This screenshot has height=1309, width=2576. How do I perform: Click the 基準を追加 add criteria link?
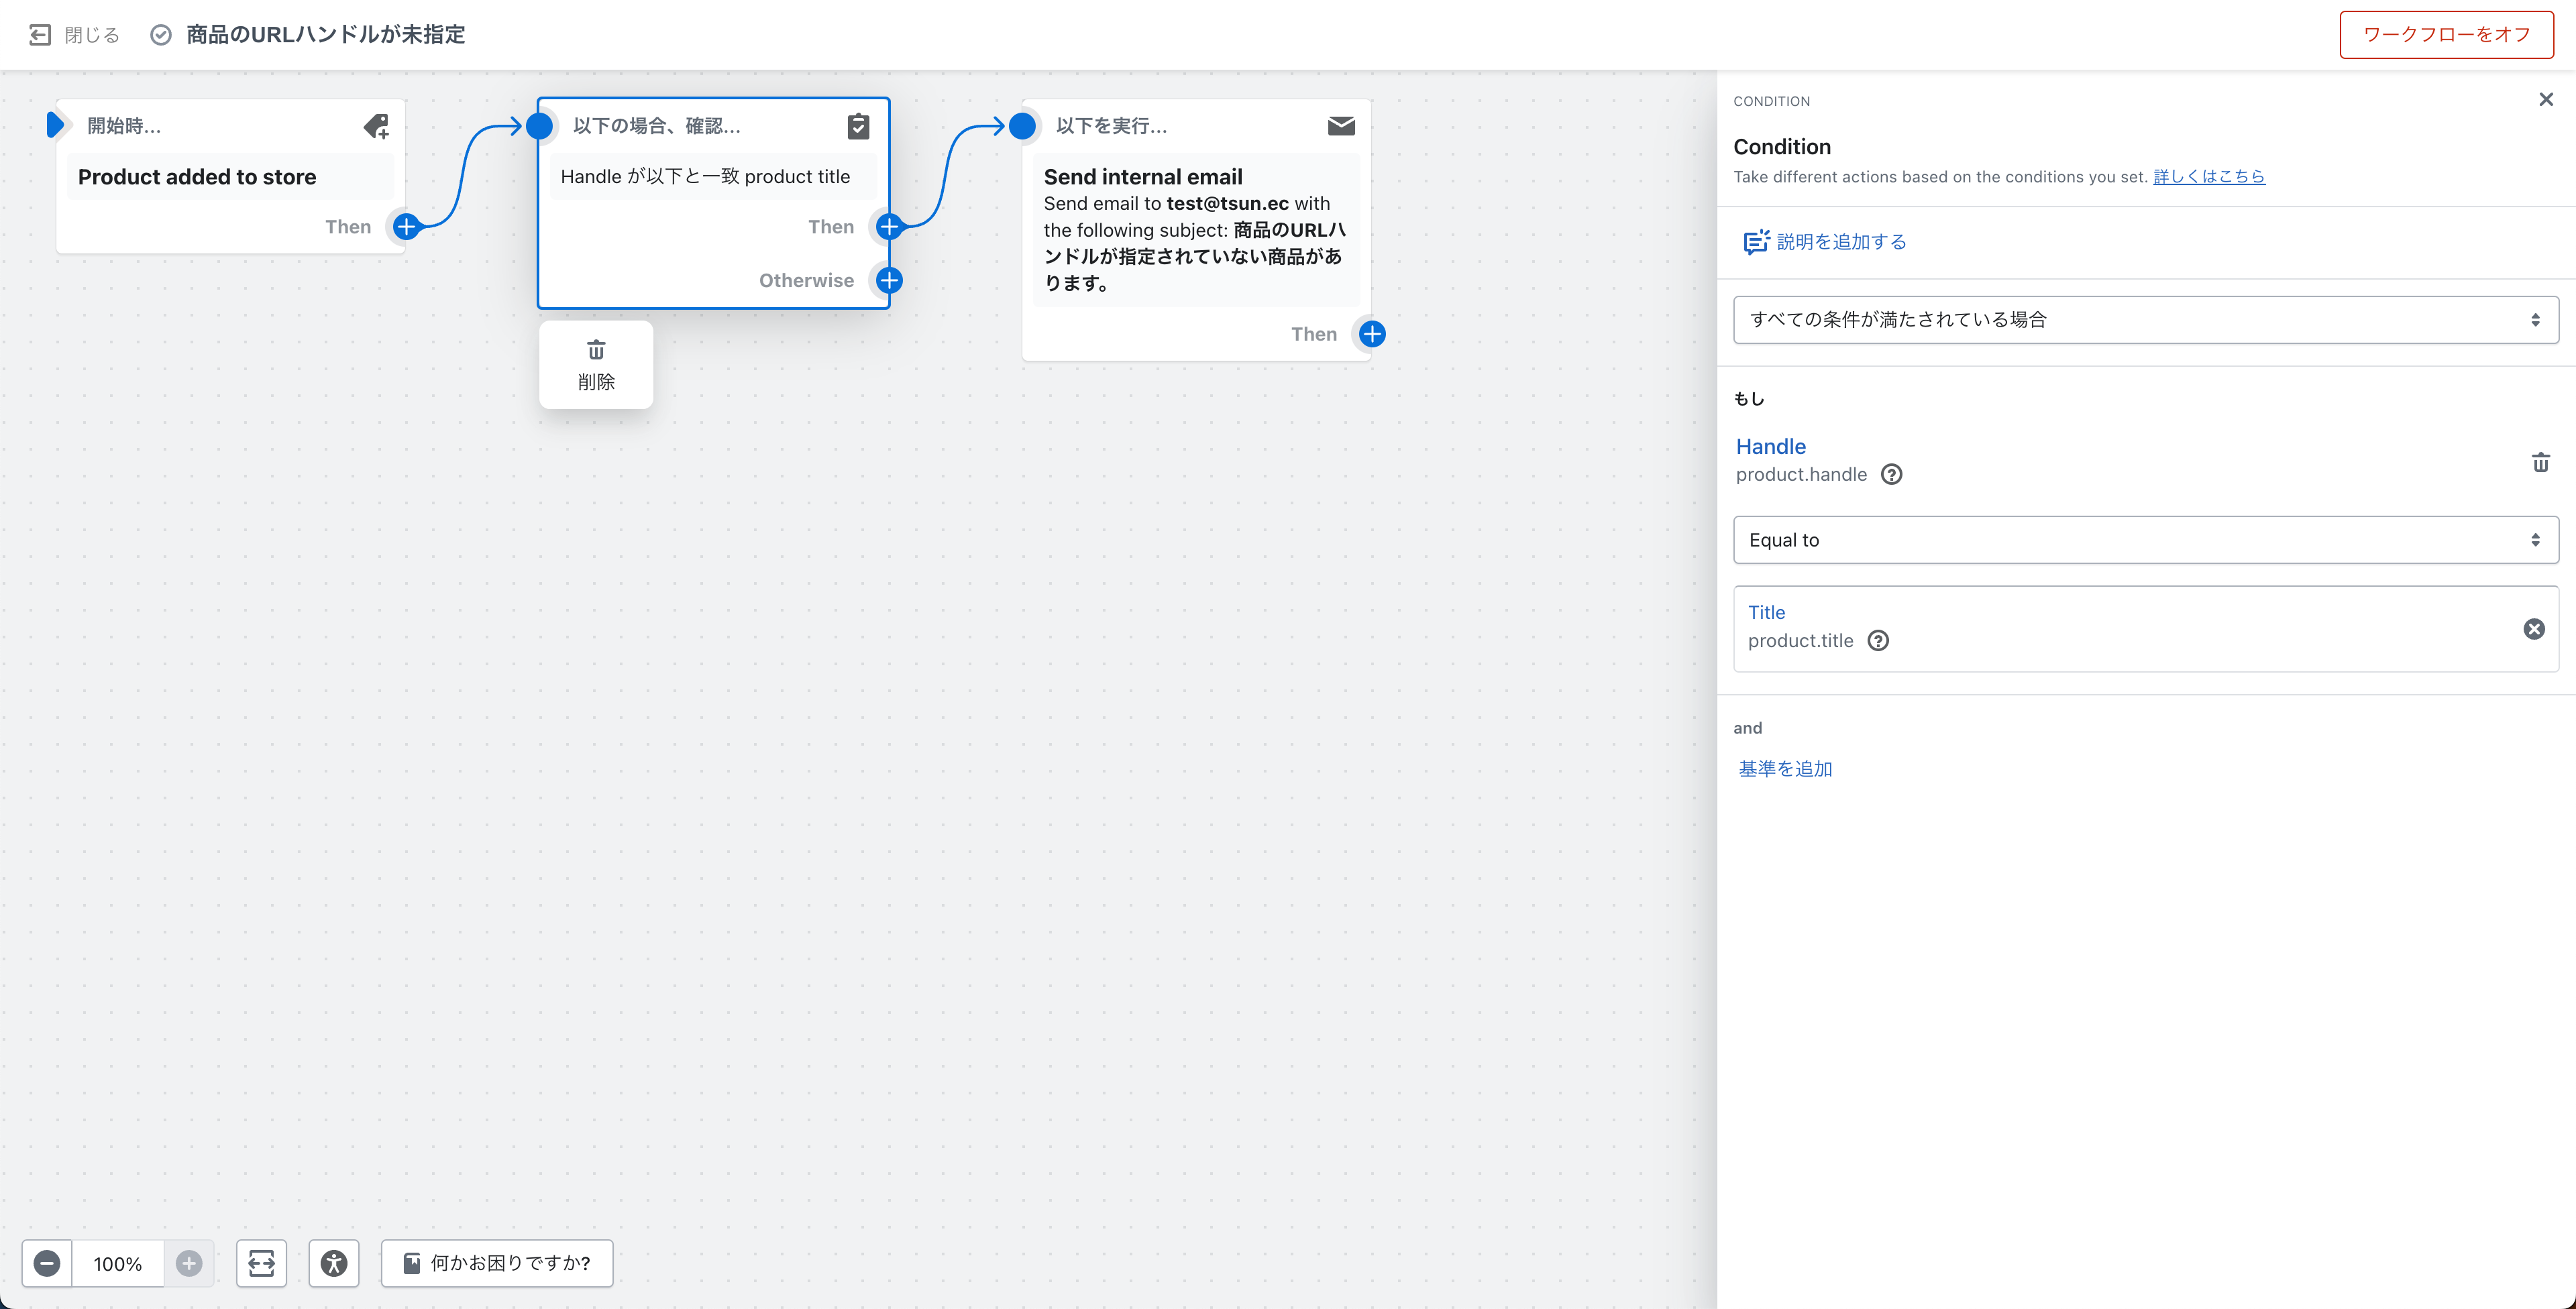pos(1785,769)
